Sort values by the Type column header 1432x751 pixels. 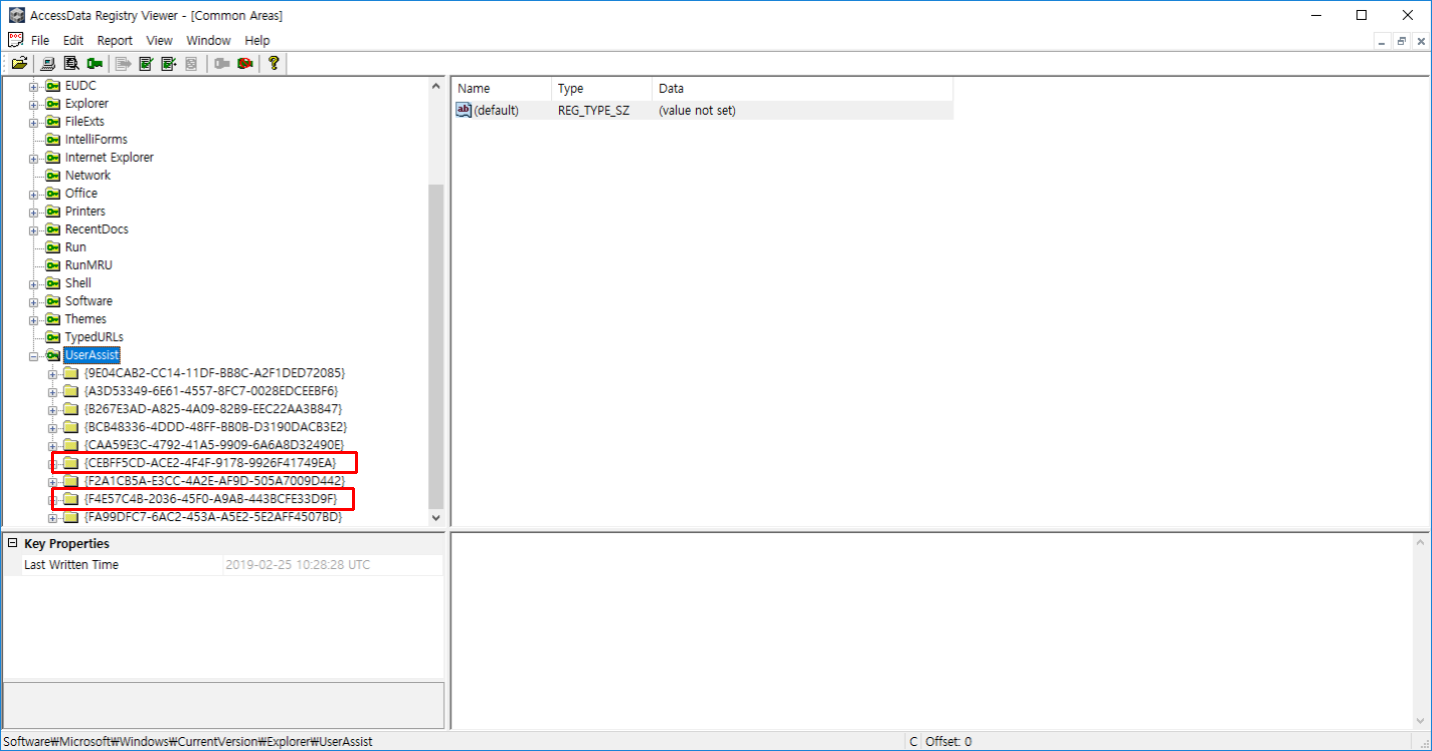point(602,89)
